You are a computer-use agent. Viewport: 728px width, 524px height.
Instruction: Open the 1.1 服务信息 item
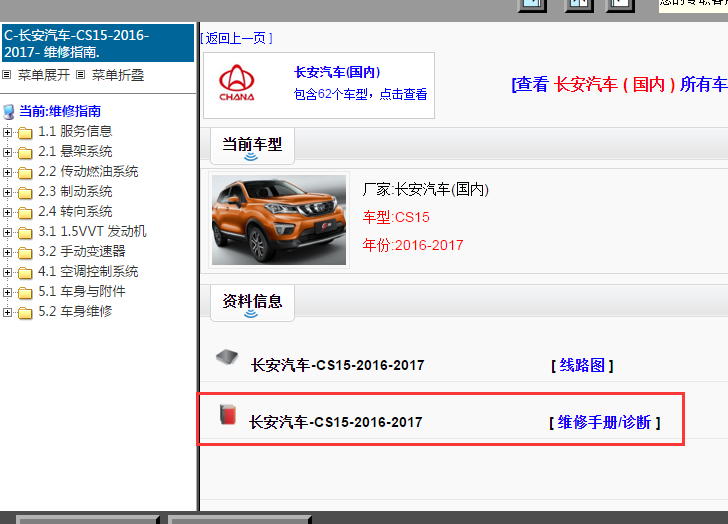[75, 131]
